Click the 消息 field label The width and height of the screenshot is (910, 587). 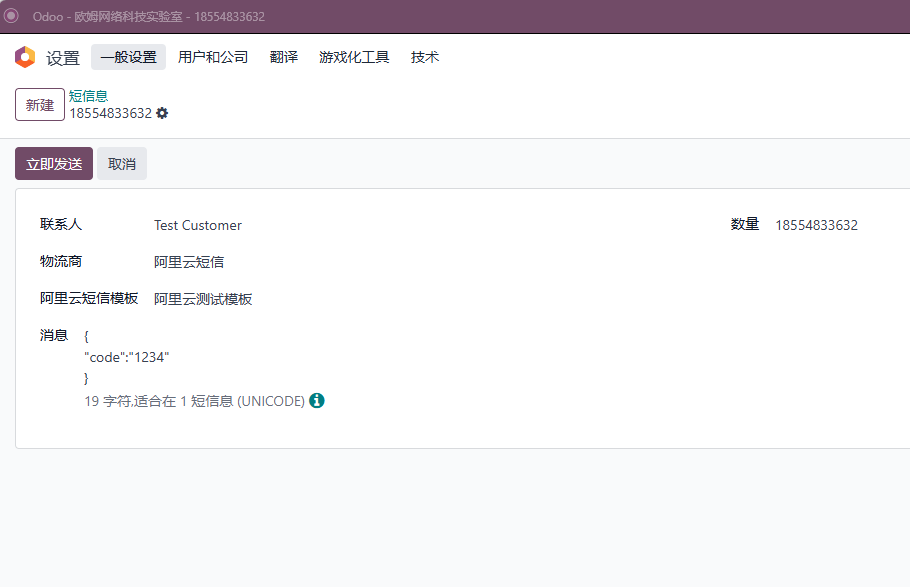tap(54, 336)
